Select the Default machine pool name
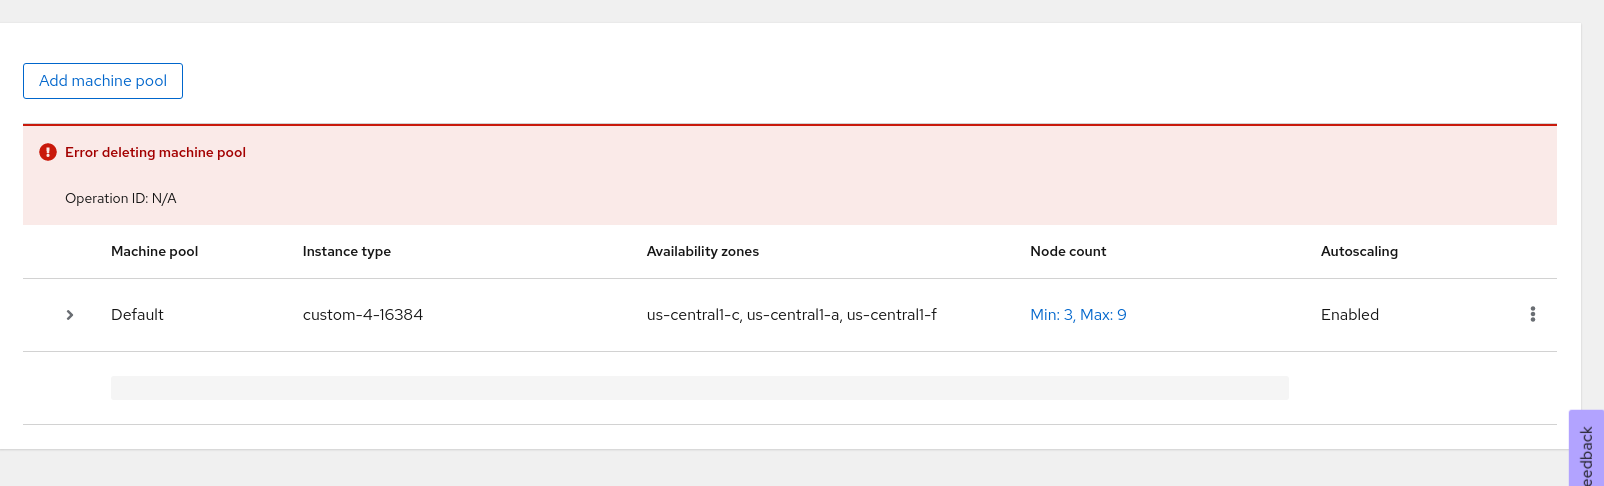This screenshot has height=486, width=1604. click(137, 314)
